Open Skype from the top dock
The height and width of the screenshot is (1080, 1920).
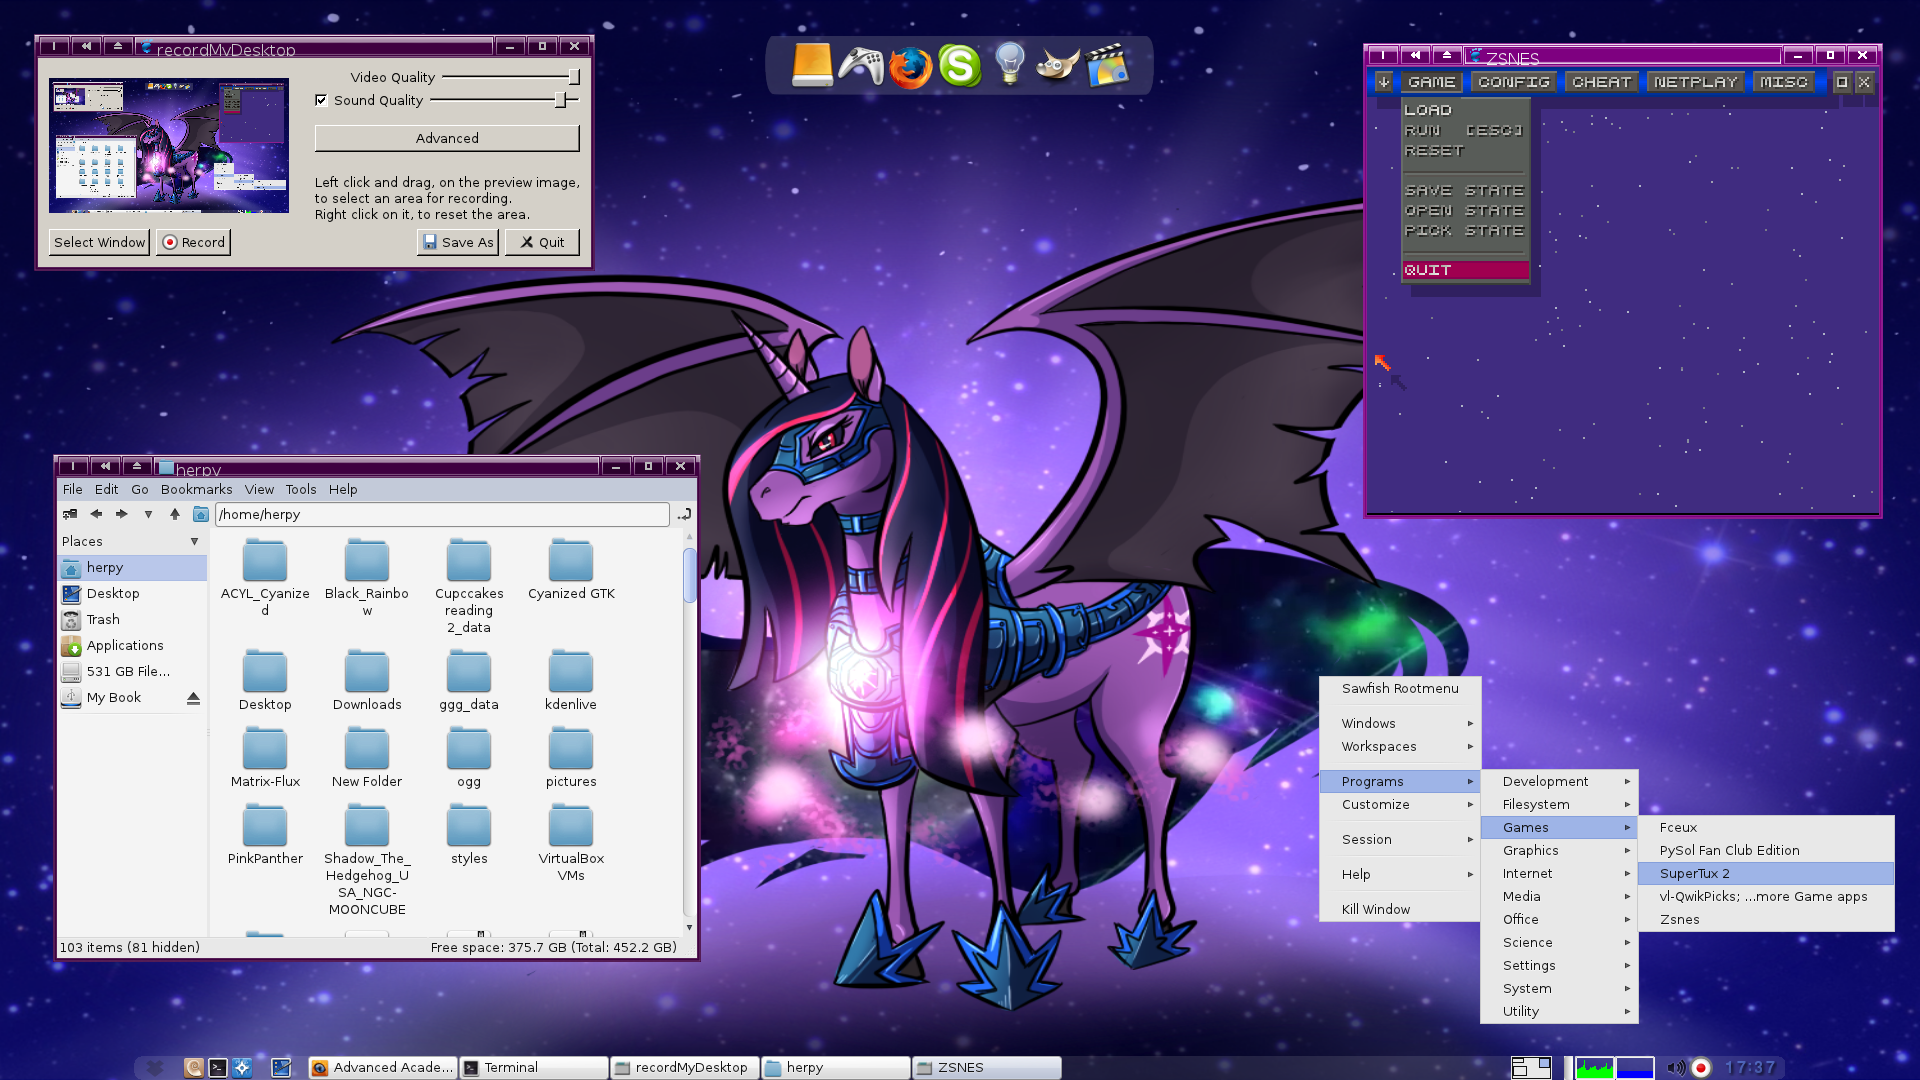959,67
